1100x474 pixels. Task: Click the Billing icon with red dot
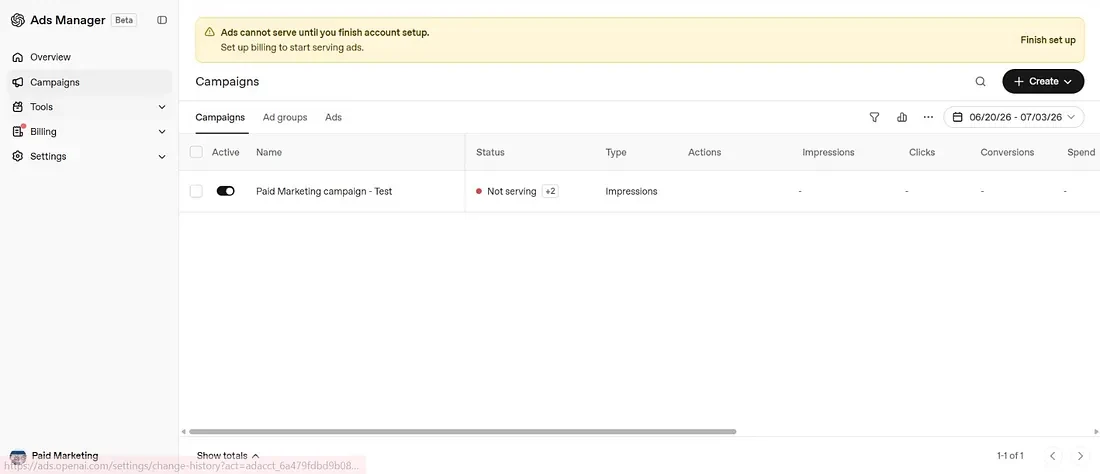coord(18,131)
